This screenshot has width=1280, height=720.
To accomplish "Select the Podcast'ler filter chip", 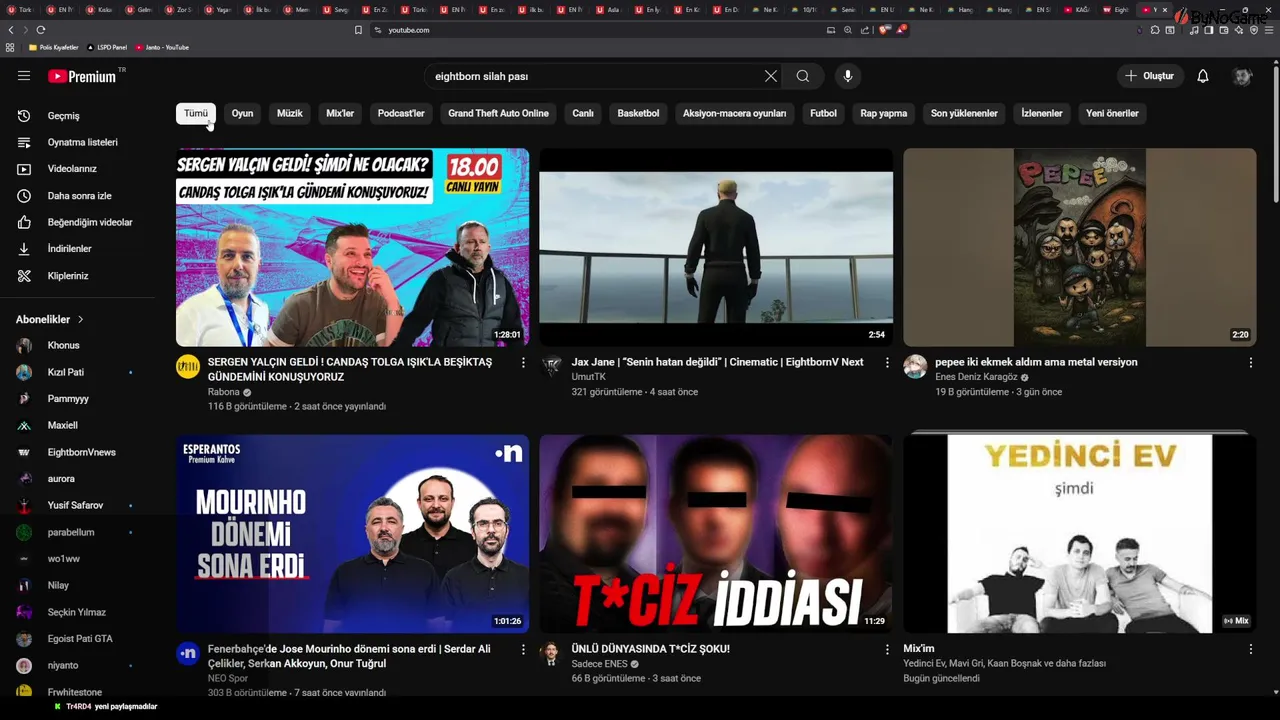I will 401,113.
